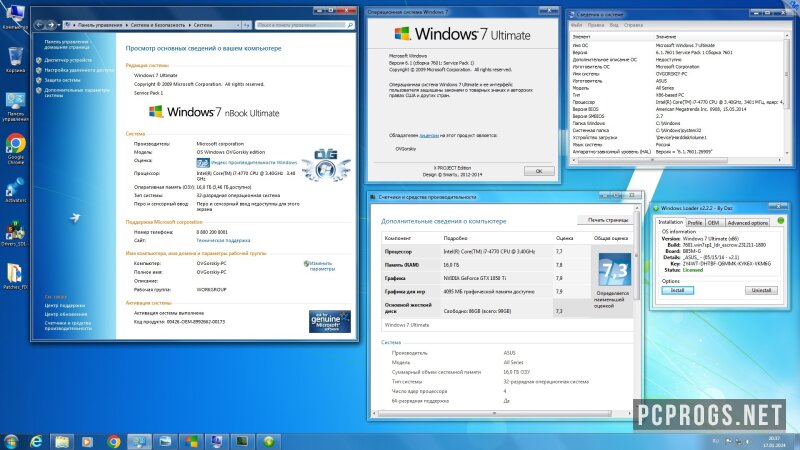Select the green Windows Loader taskbar button

(269, 441)
